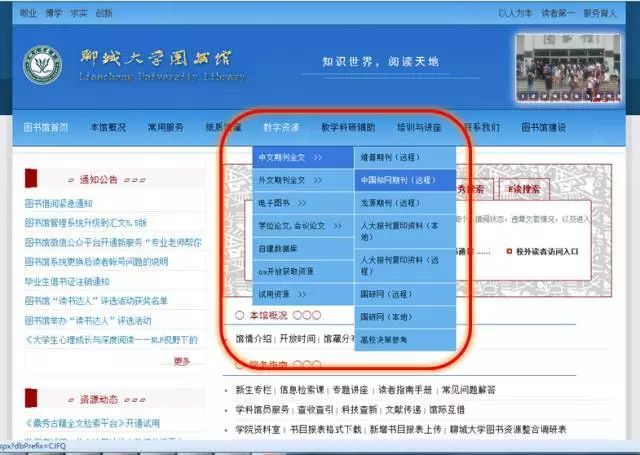Click the red icon beside 通知公告
Screen dimensions: 640x455
point(31,178)
